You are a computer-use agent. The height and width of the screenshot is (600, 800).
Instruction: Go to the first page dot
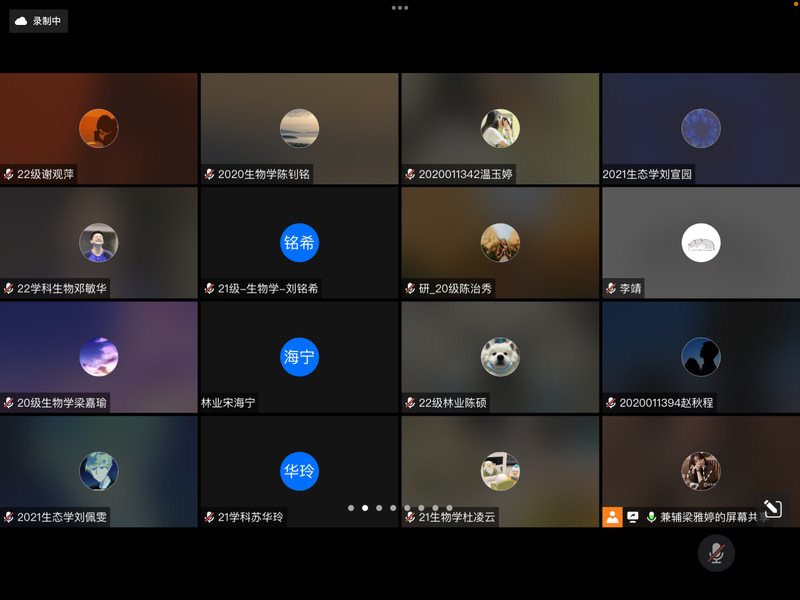[351, 508]
